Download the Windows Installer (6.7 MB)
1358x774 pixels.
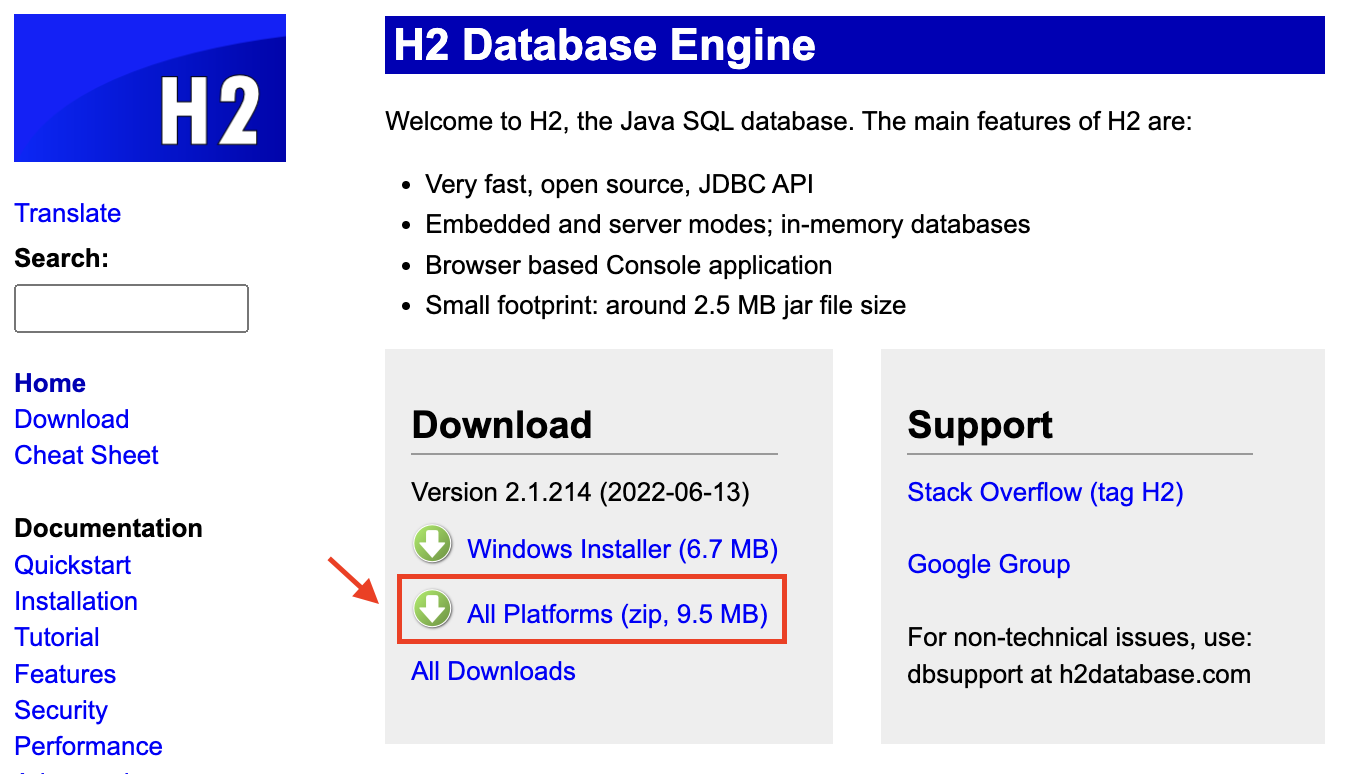tap(623, 548)
